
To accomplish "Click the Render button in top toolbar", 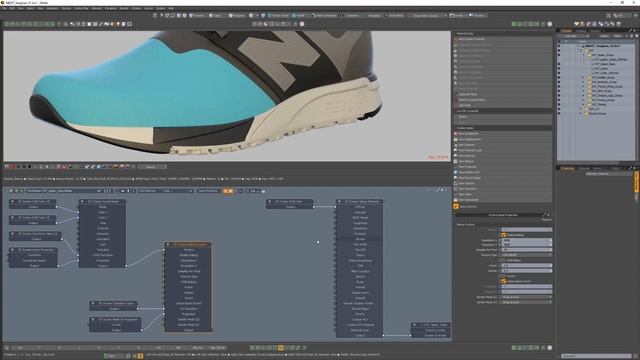I will [457, 16].
